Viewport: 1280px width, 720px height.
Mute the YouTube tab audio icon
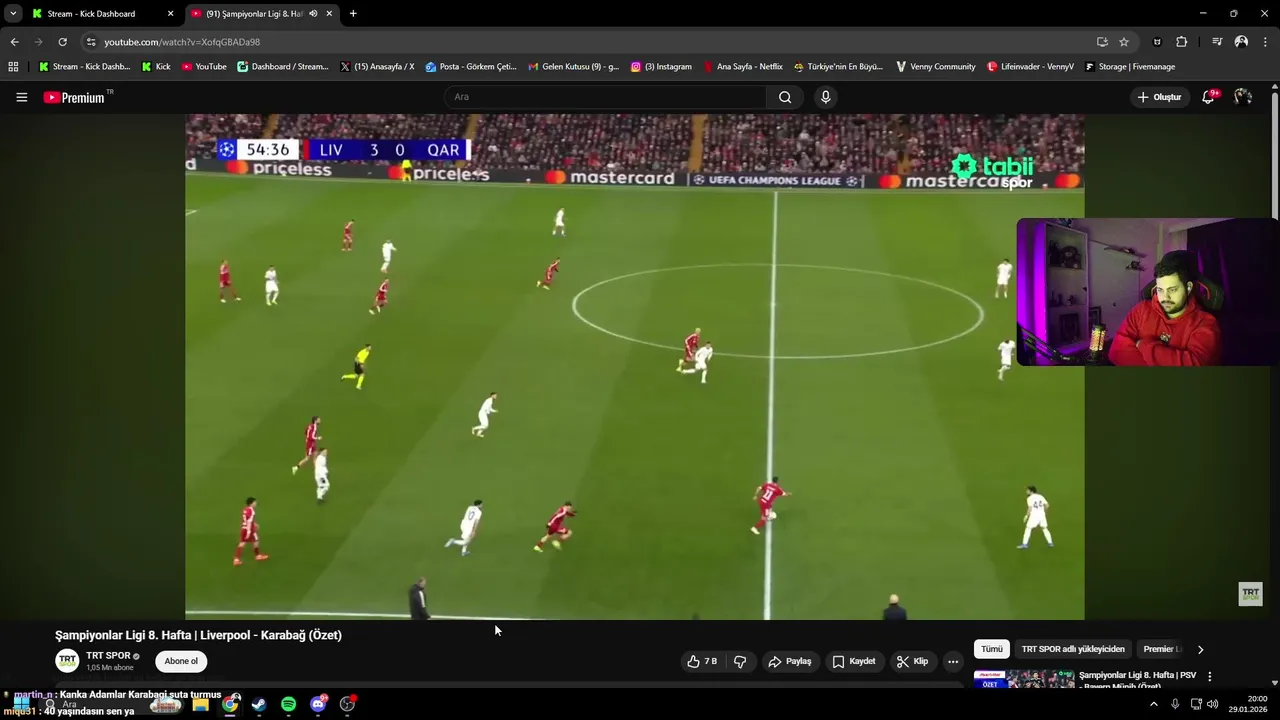(x=313, y=14)
